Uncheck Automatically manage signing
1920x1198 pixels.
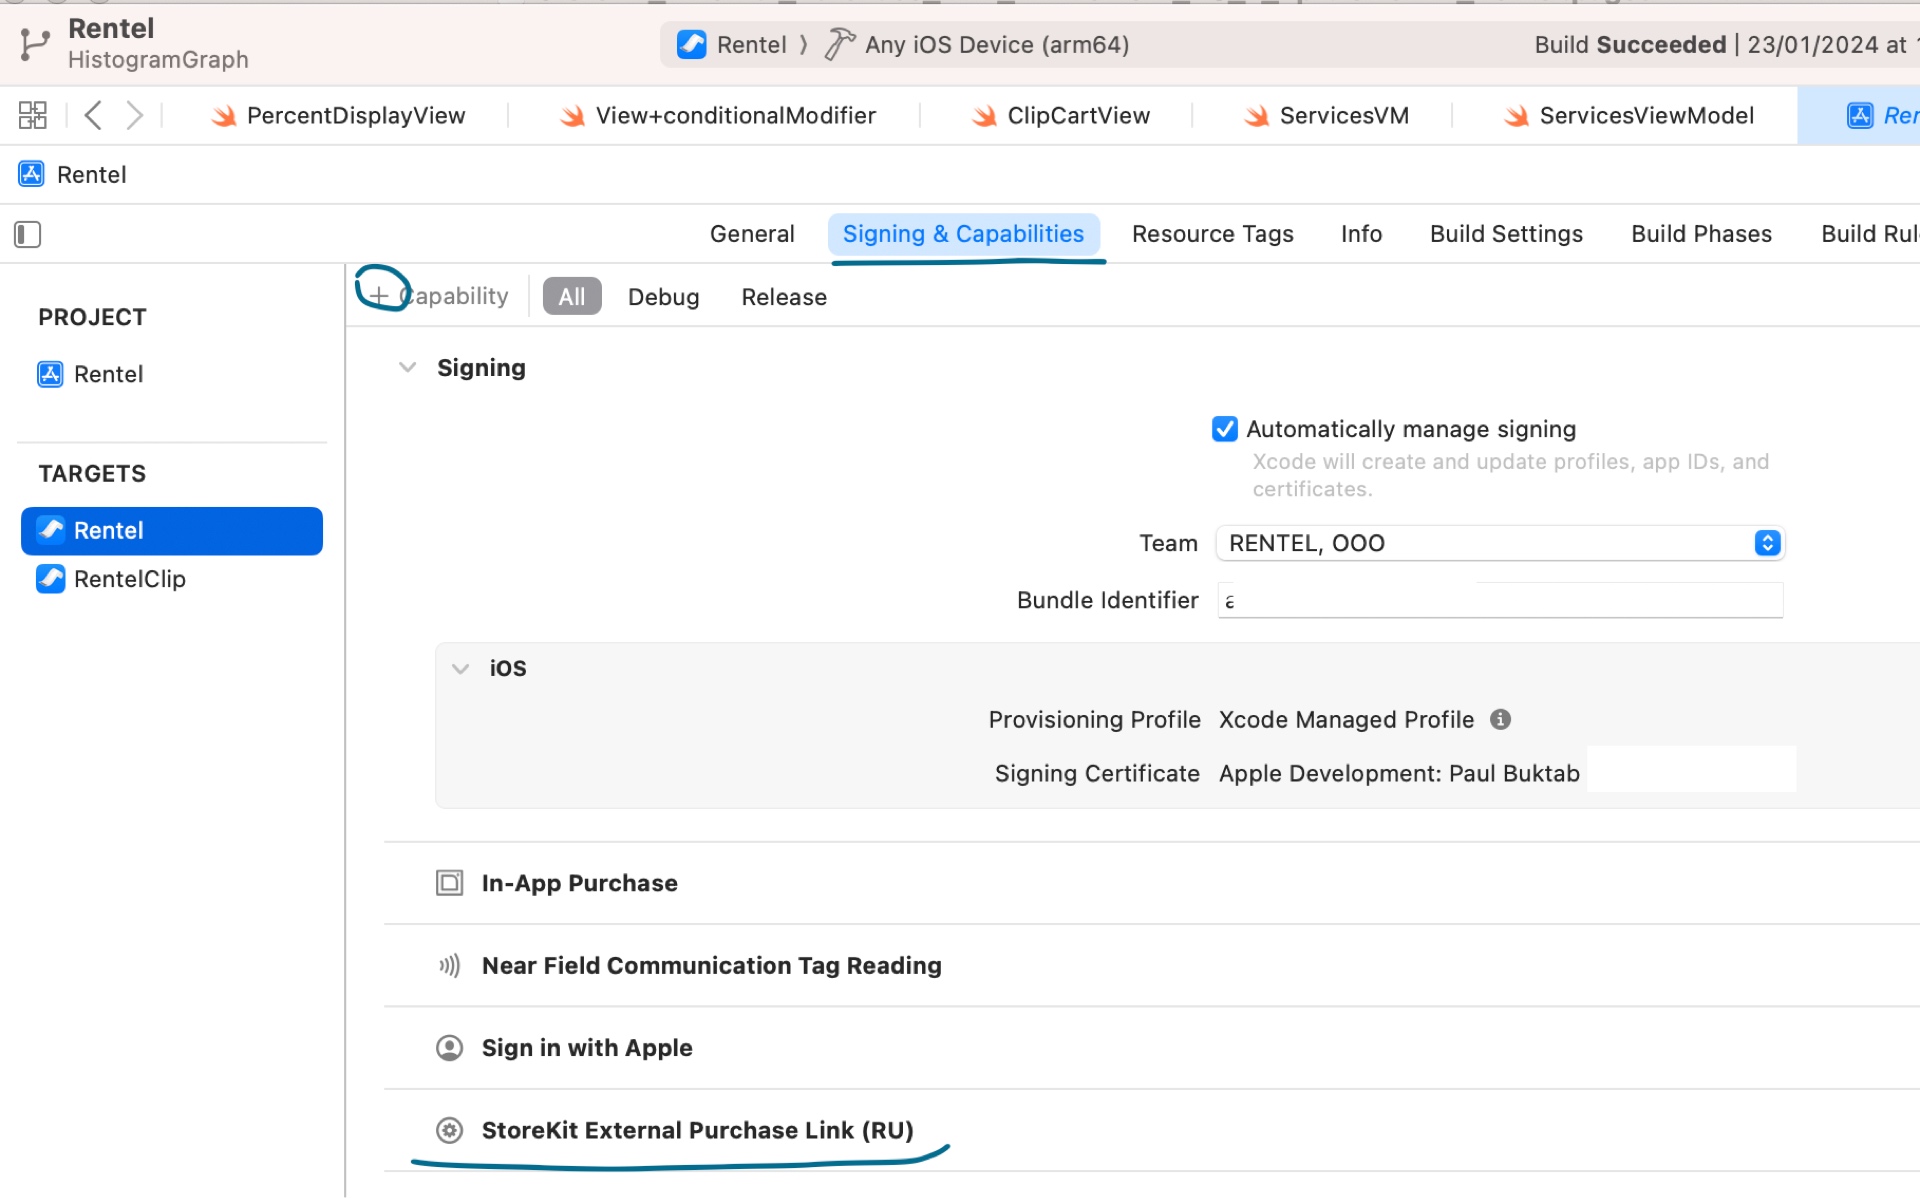pyautogui.click(x=1224, y=428)
